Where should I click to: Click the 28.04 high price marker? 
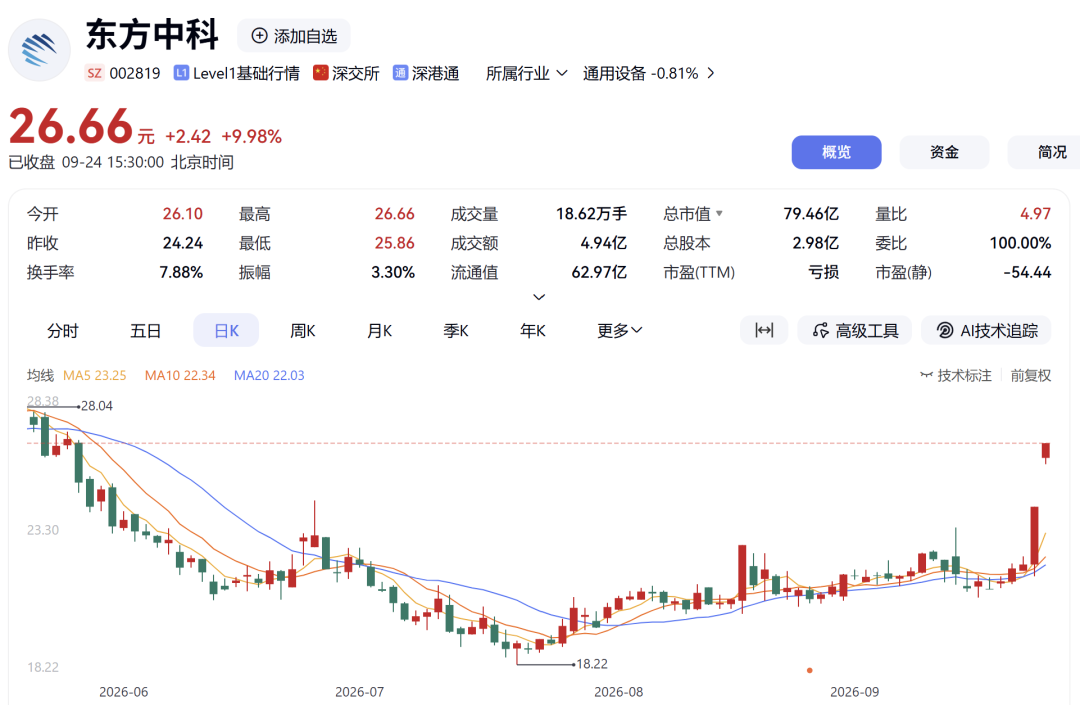(96, 406)
